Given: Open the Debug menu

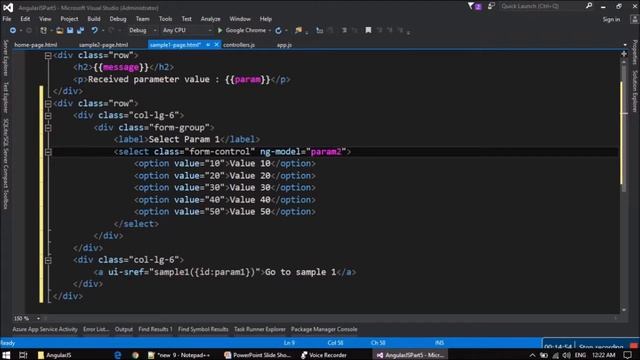Looking at the screenshot, I should (x=118, y=19).
